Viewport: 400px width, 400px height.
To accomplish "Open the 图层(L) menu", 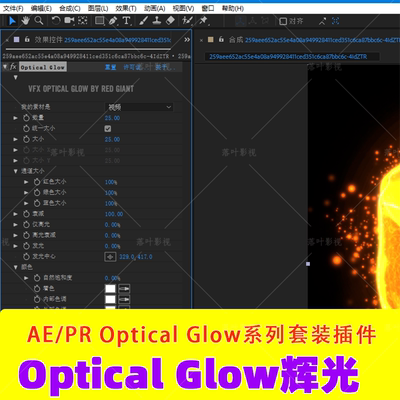I will click(98, 8).
